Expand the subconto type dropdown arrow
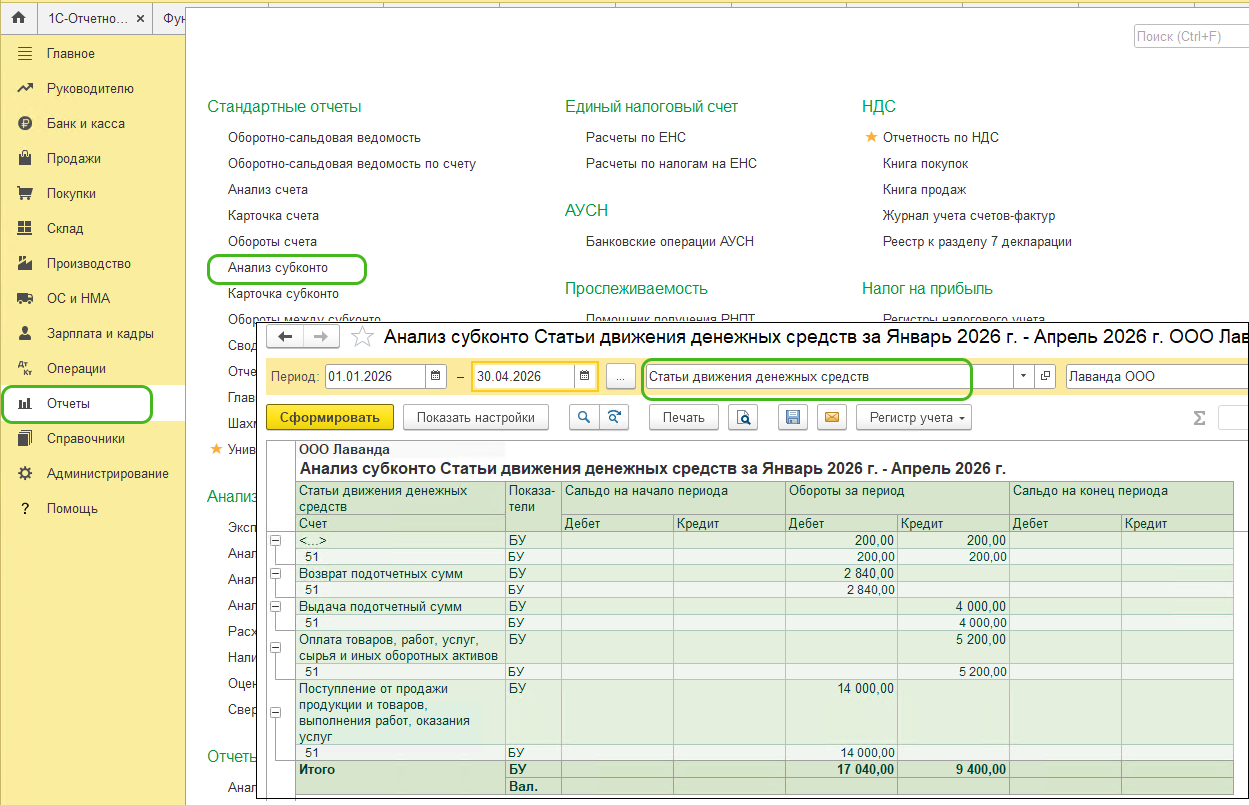The image size is (1249, 805). [1022, 377]
